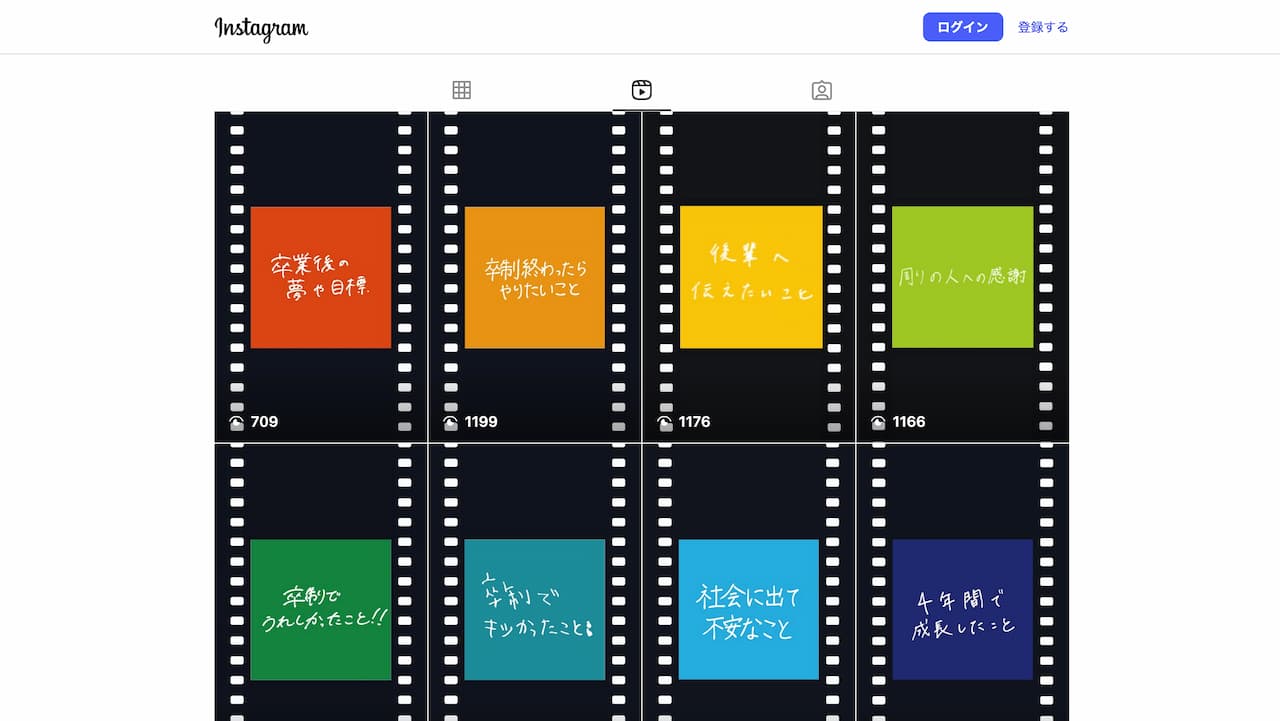Click the play count icon beside 1199
This screenshot has height=721, width=1280.
coord(451,422)
